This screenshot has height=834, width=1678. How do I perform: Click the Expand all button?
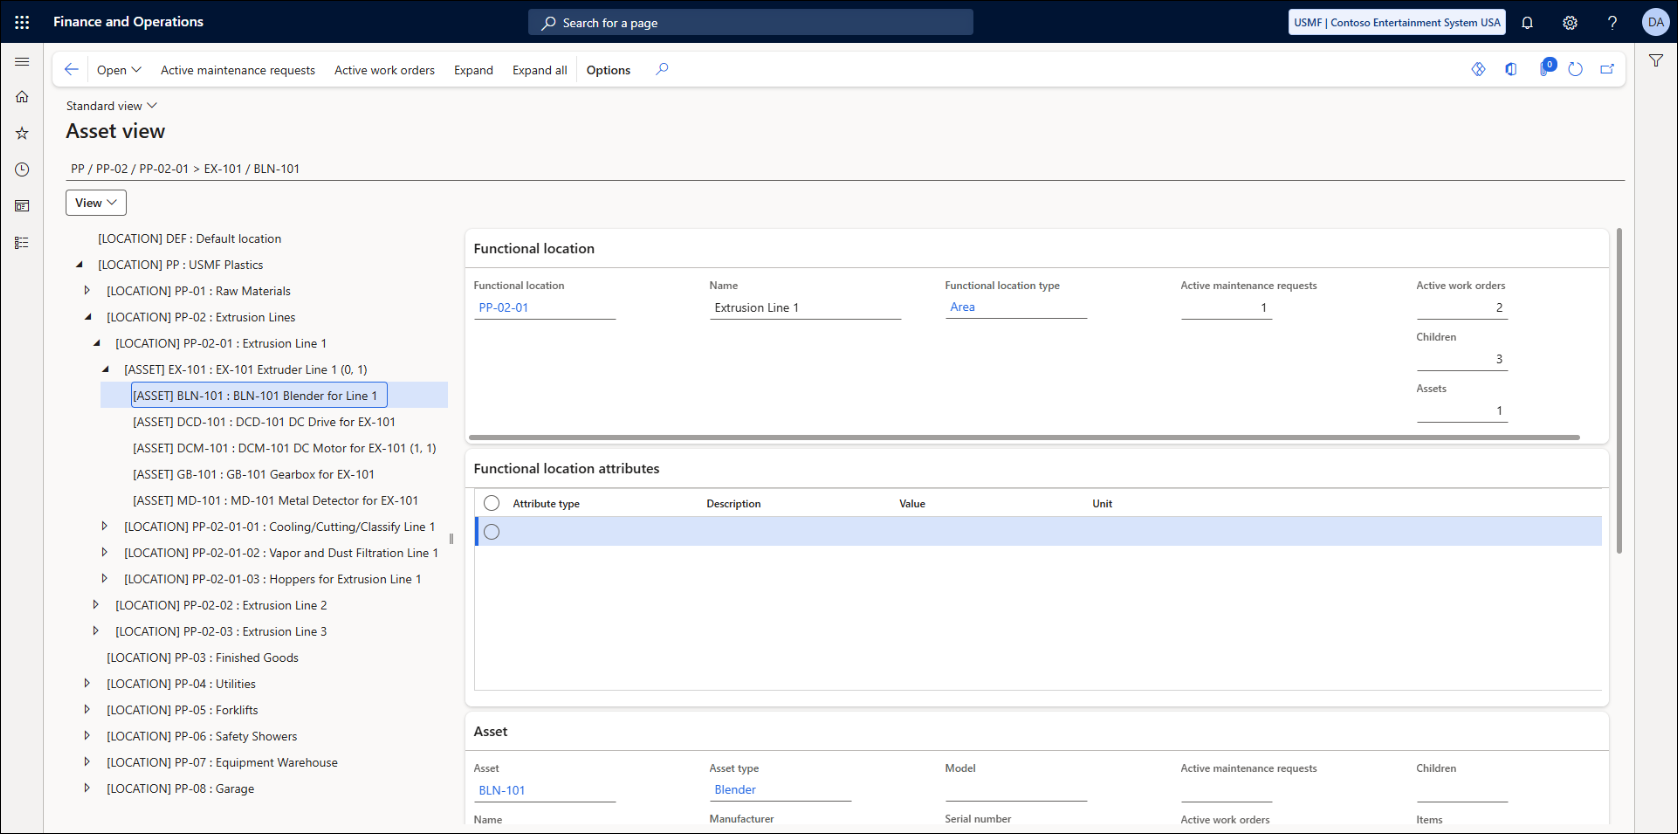point(539,70)
